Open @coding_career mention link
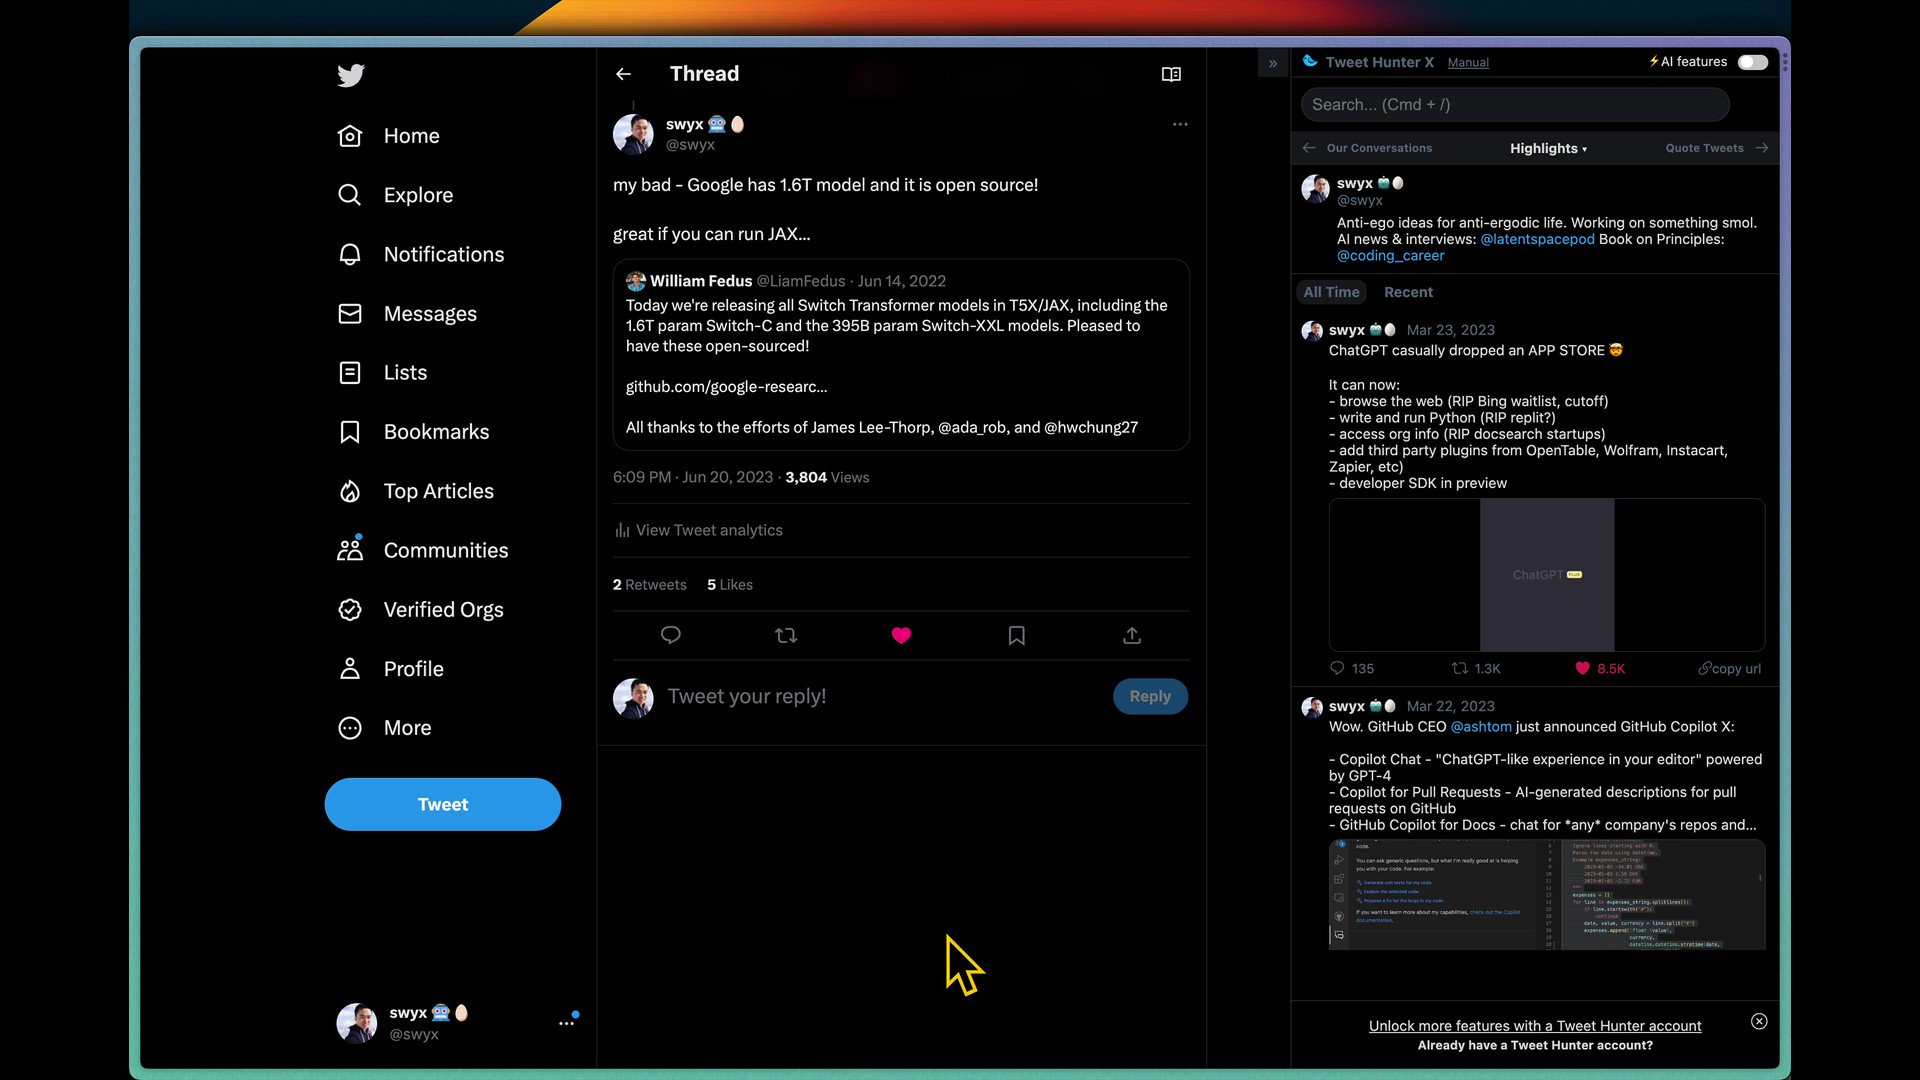1920x1080 pixels. [x=1390, y=256]
